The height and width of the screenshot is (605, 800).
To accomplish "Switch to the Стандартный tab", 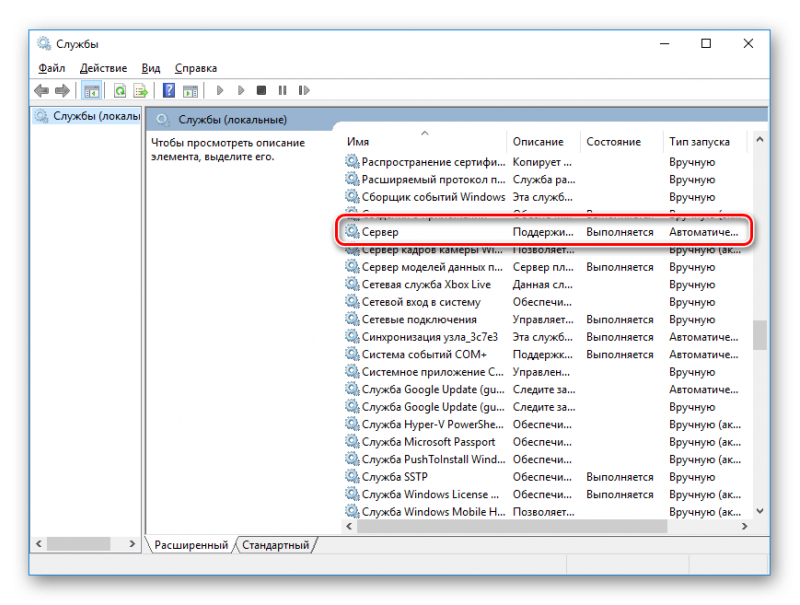I will click(x=276, y=545).
